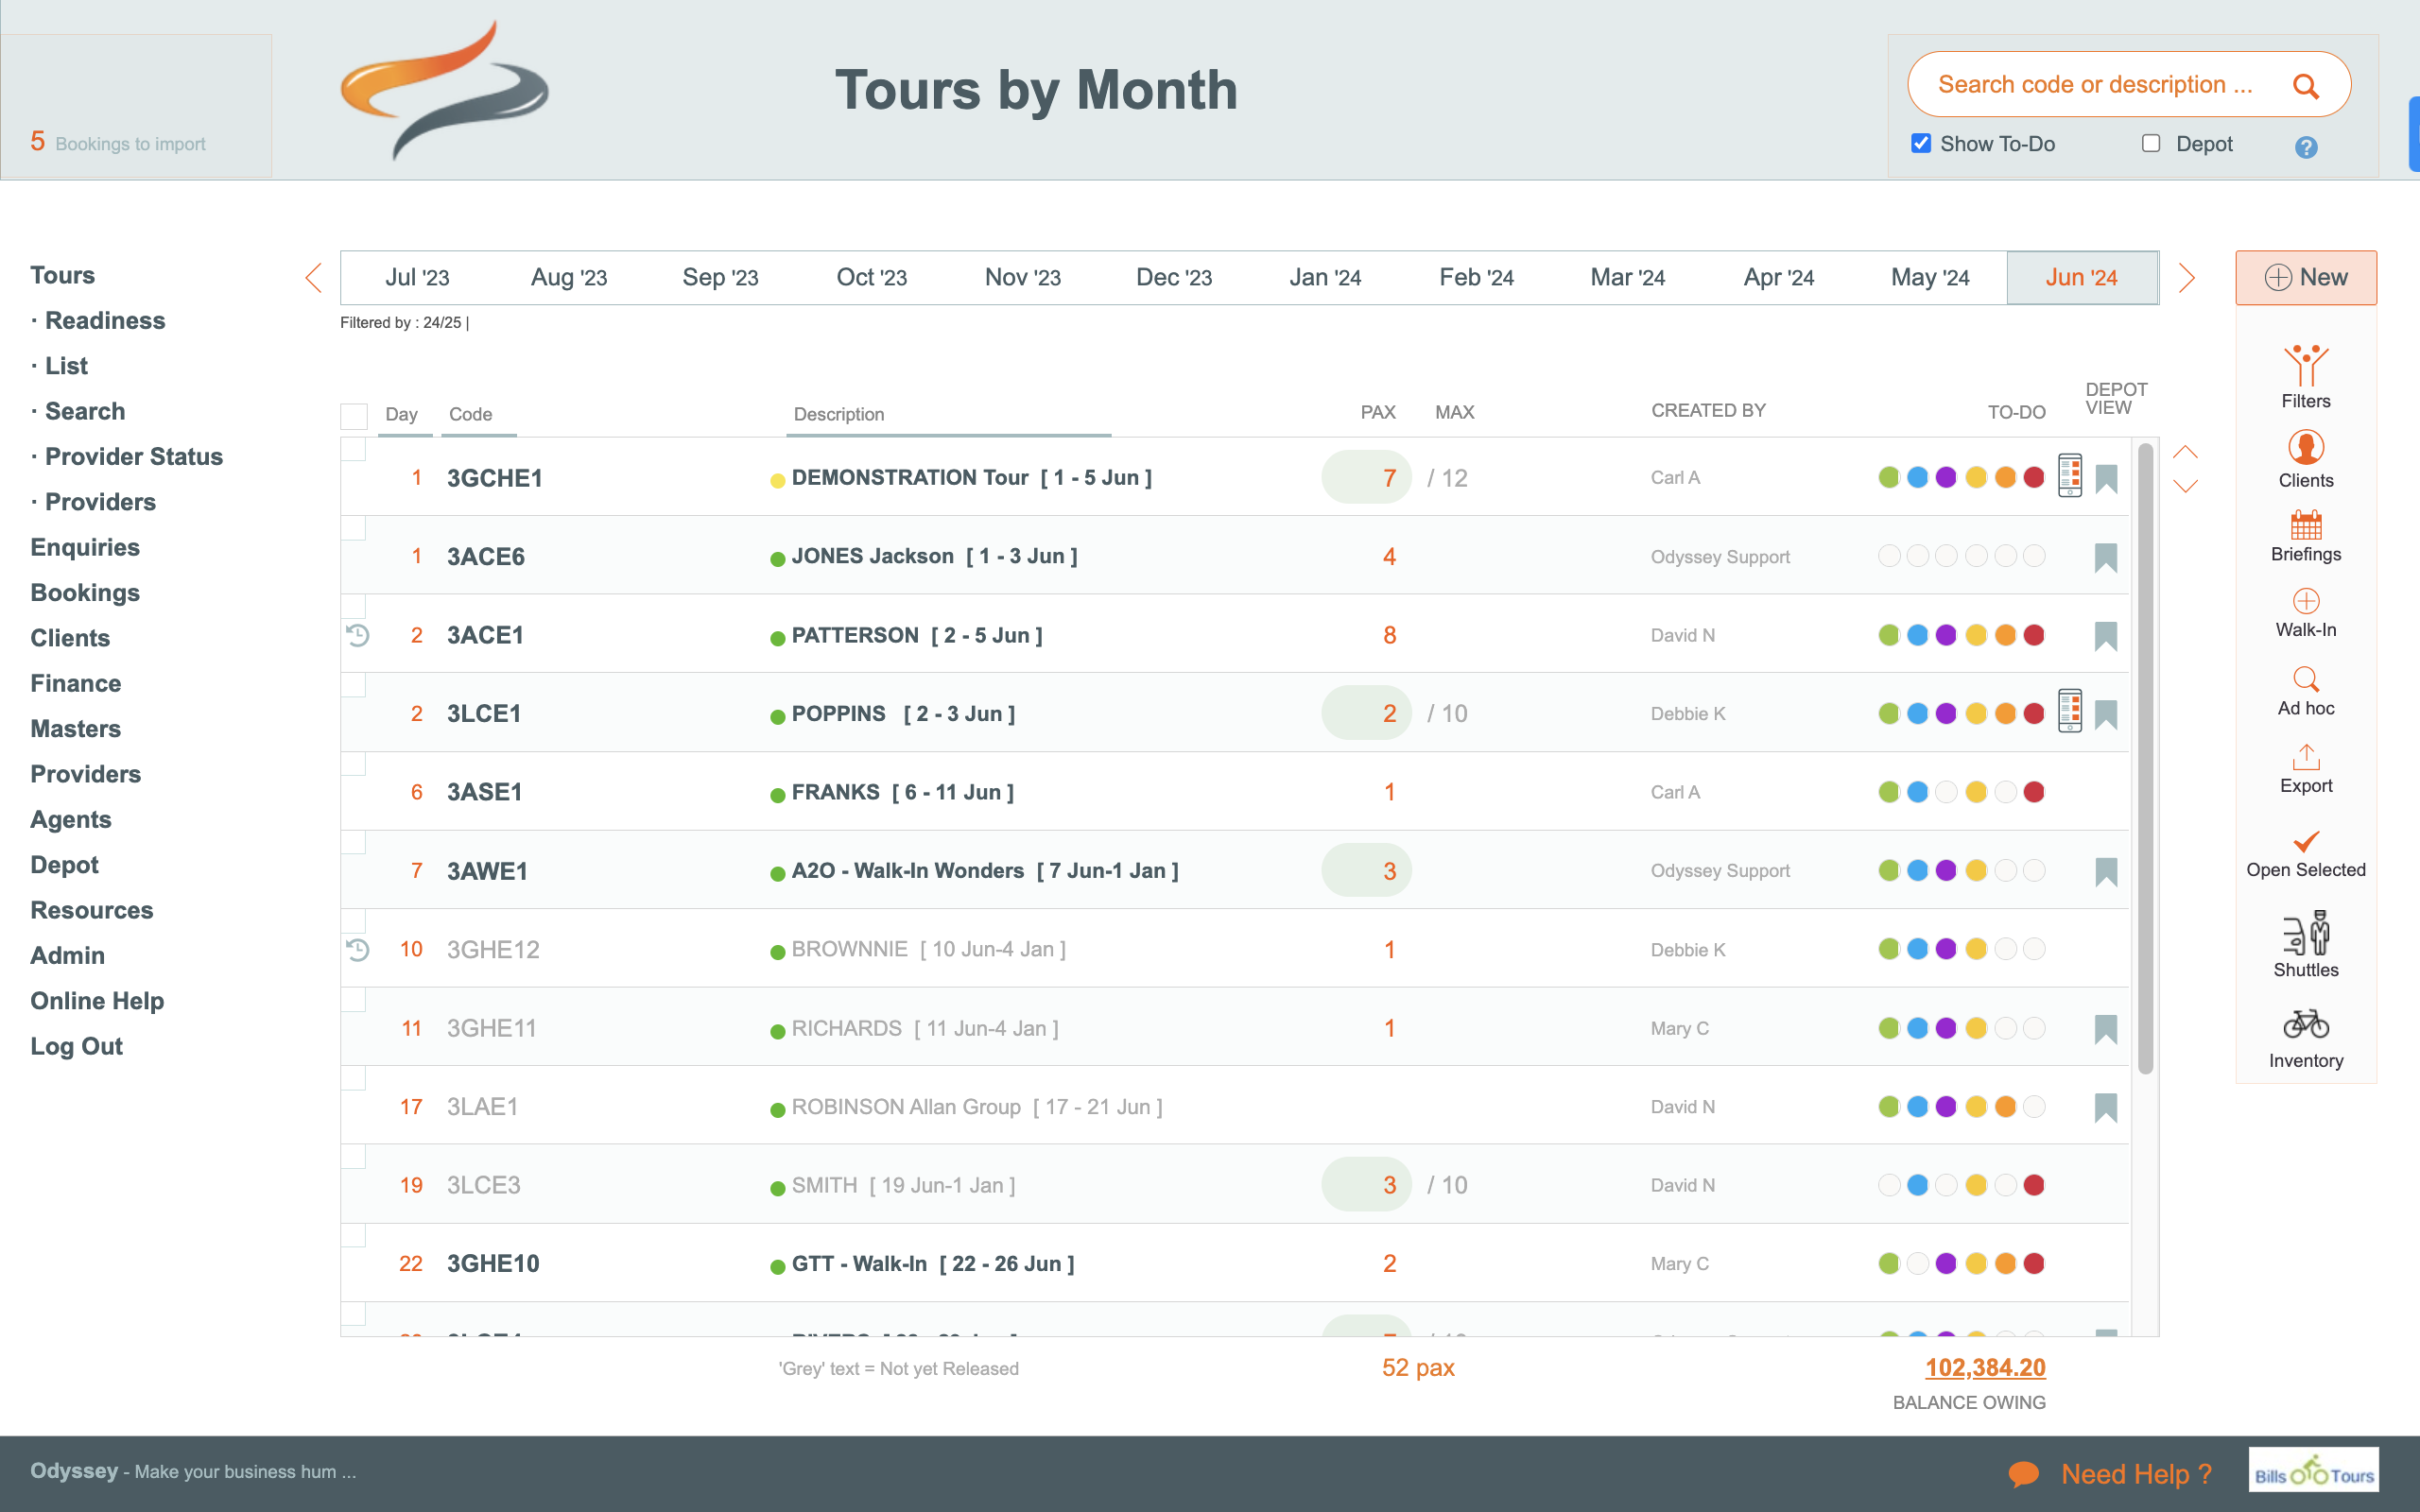Advance months with right chevron
2420x1512 pixels.
click(2186, 278)
